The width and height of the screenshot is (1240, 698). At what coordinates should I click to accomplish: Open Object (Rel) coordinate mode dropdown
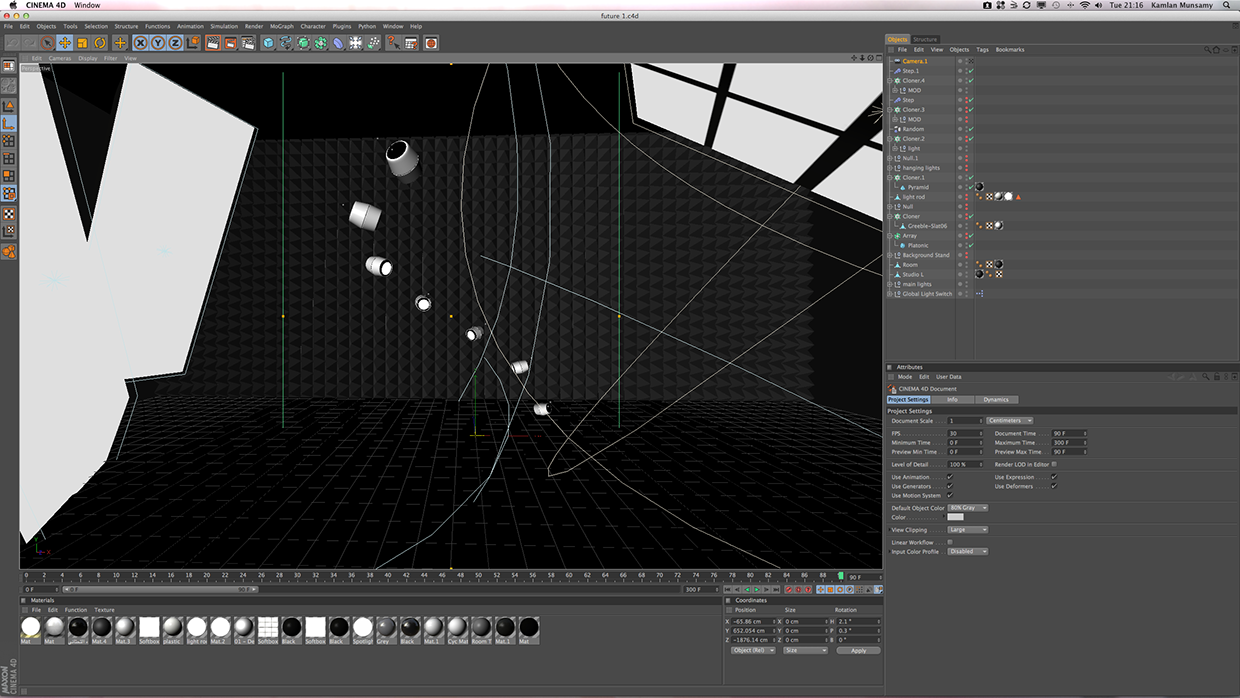[755, 650]
